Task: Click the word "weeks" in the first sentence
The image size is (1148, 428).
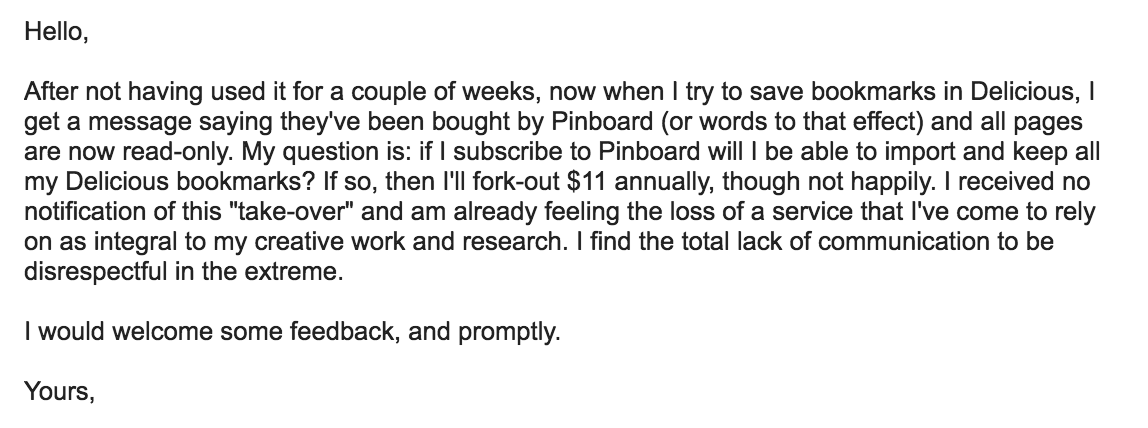Action: [502, 92]
